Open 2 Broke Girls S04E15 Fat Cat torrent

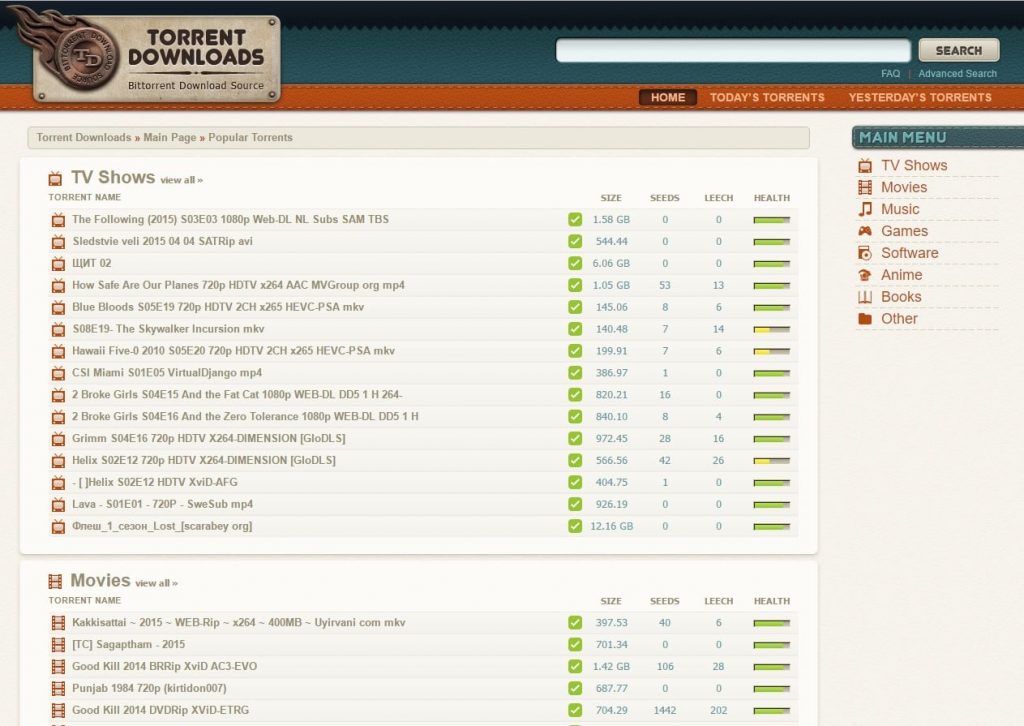[x=236, y=395]
